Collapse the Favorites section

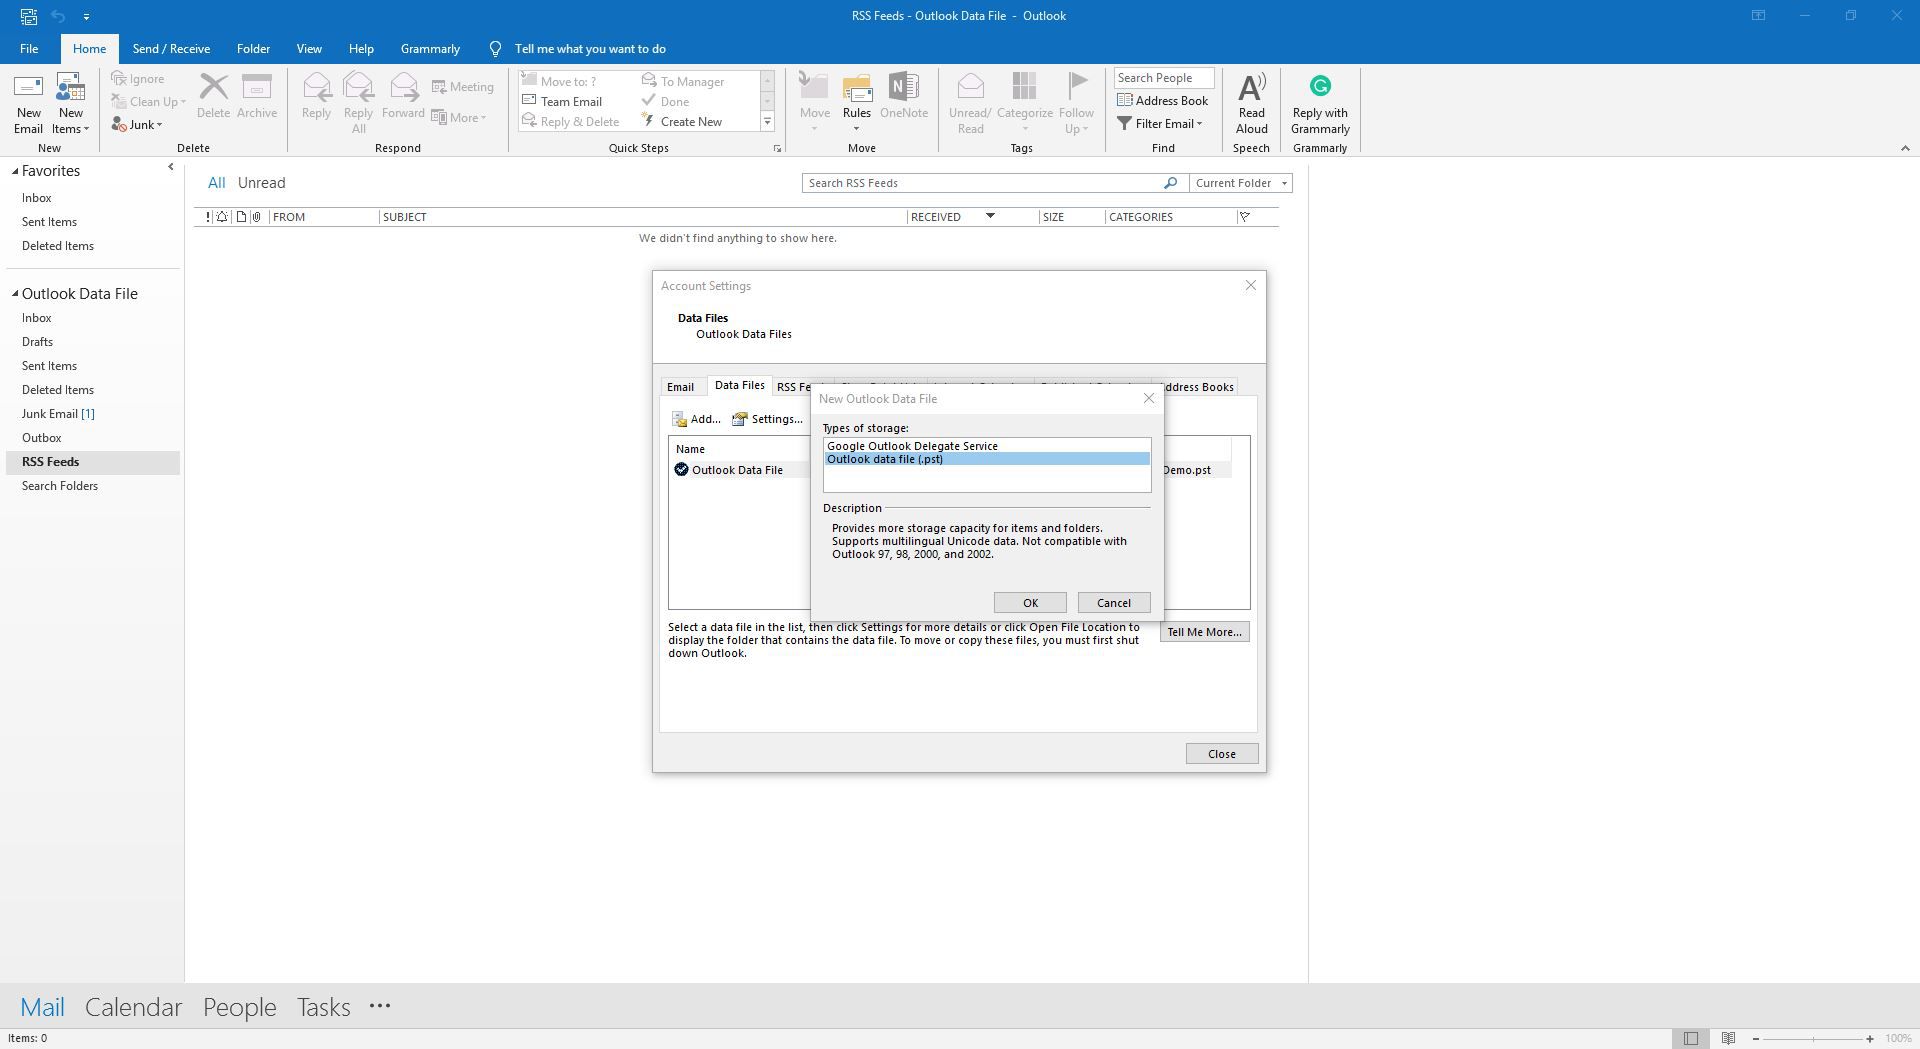(x=15, y=172)
